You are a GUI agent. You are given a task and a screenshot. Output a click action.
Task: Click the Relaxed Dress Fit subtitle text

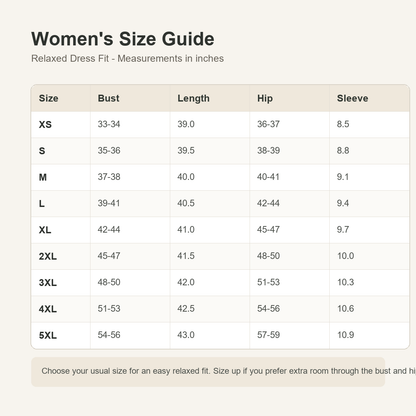(127, 58)
